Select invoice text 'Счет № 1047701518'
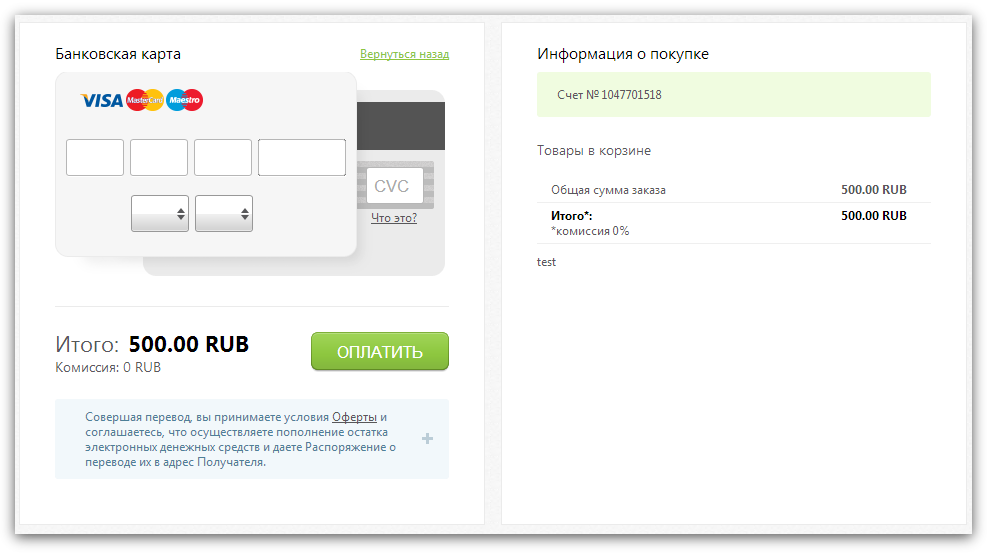Image resolution: width=987 pixels, height=554 pixels. point(609,95)
